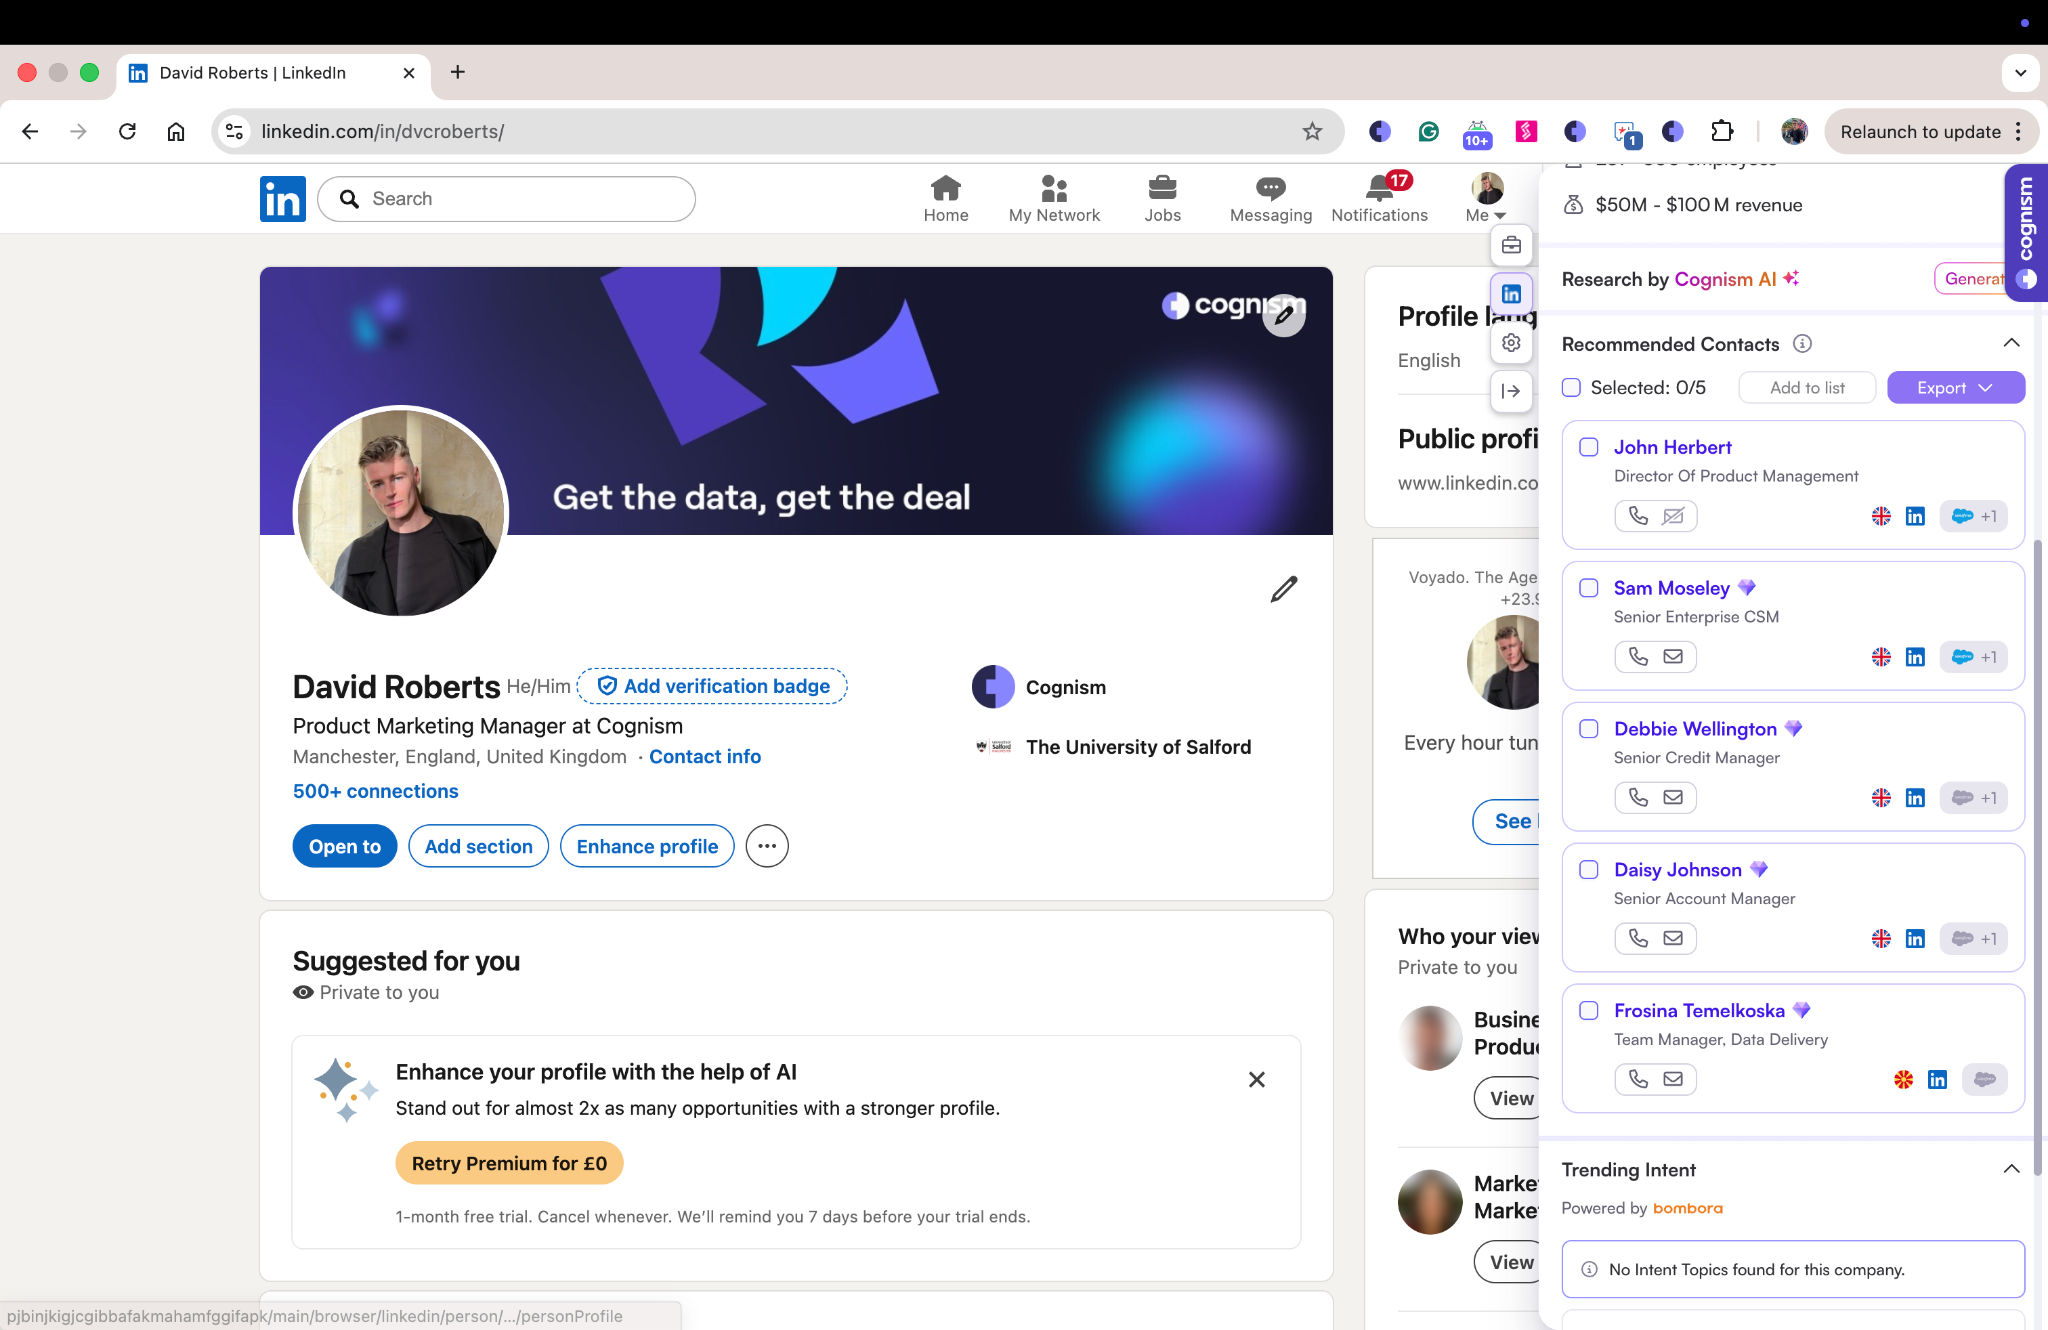
Task: Click the collapse panel arrow icon
Action: point(1511,391)
